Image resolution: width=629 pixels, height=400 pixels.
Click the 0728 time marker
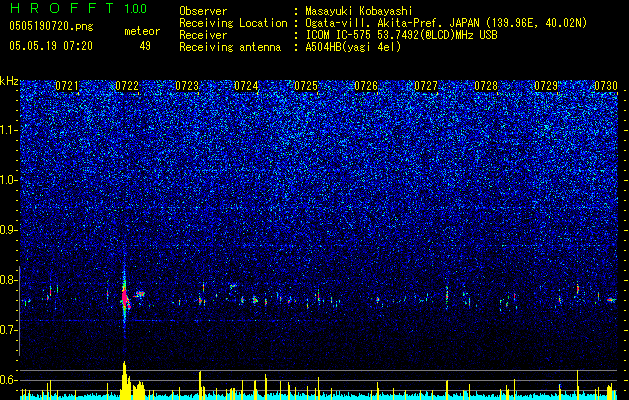pos(486,86)
